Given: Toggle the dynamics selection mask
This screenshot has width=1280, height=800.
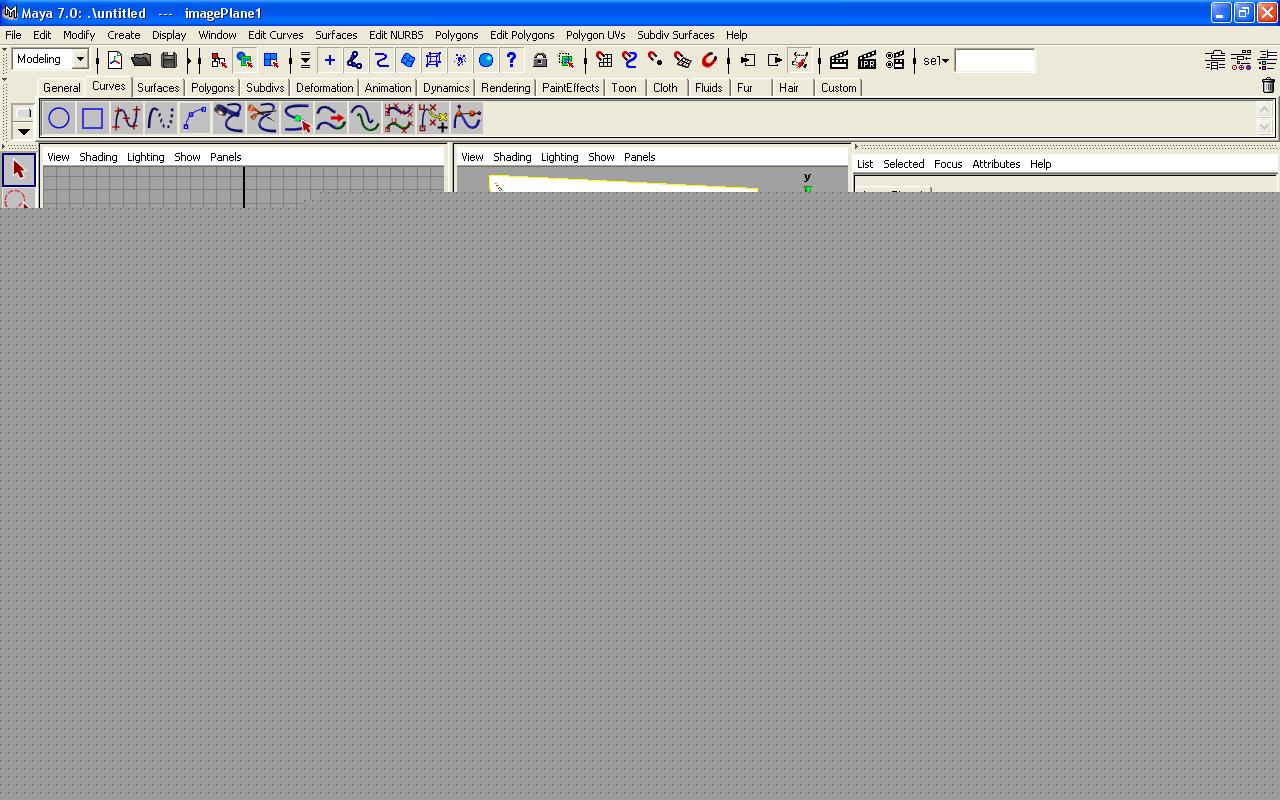Looking at the screenshot, I should 459,60.
